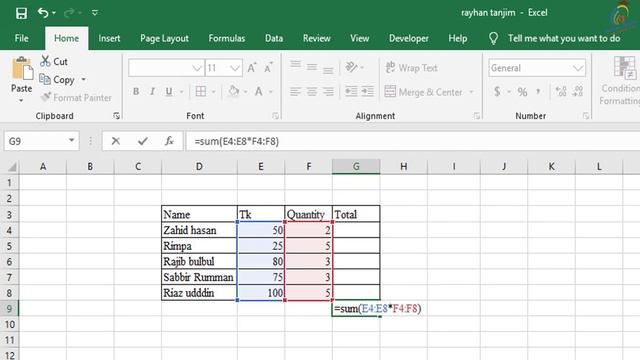
Task: Toggle Wrap Text
Action: pos(411,68)
